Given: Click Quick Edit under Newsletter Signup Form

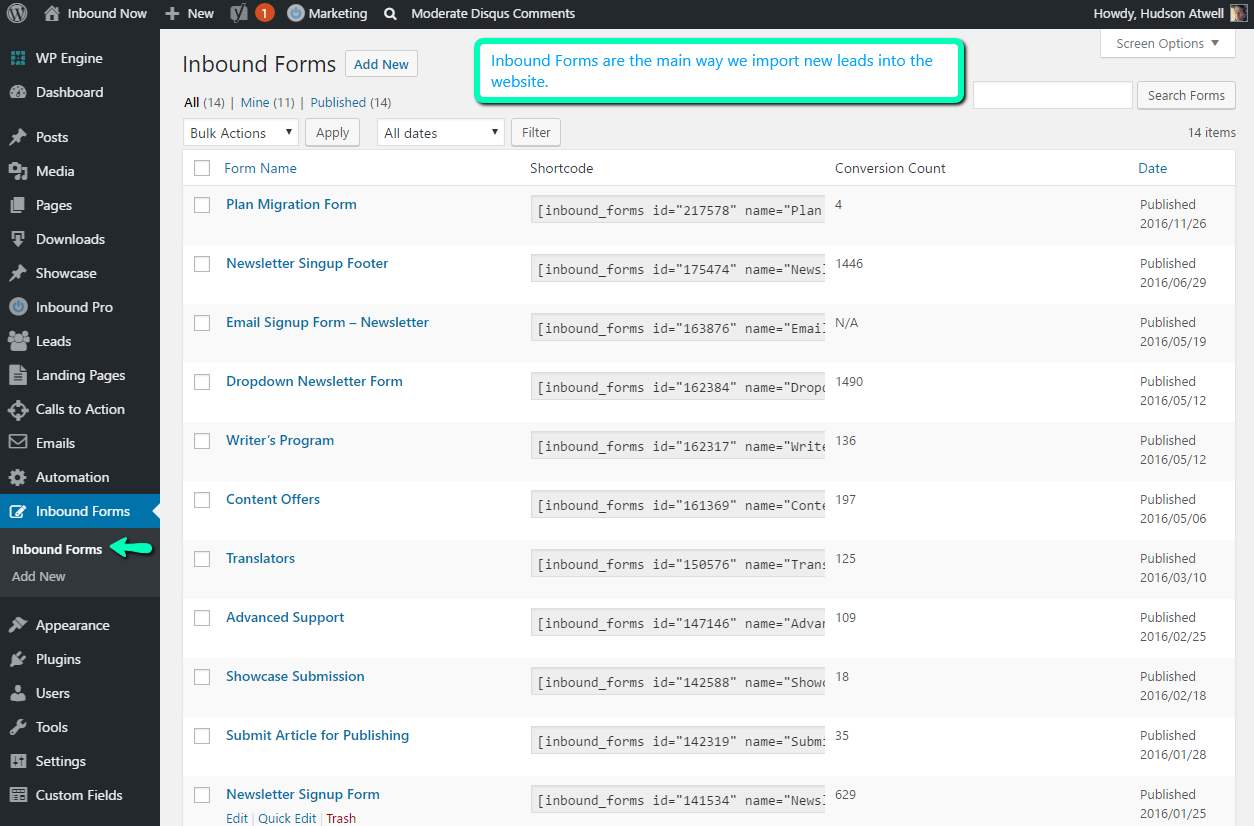Looking at the screenshot, I should [287, 818].
